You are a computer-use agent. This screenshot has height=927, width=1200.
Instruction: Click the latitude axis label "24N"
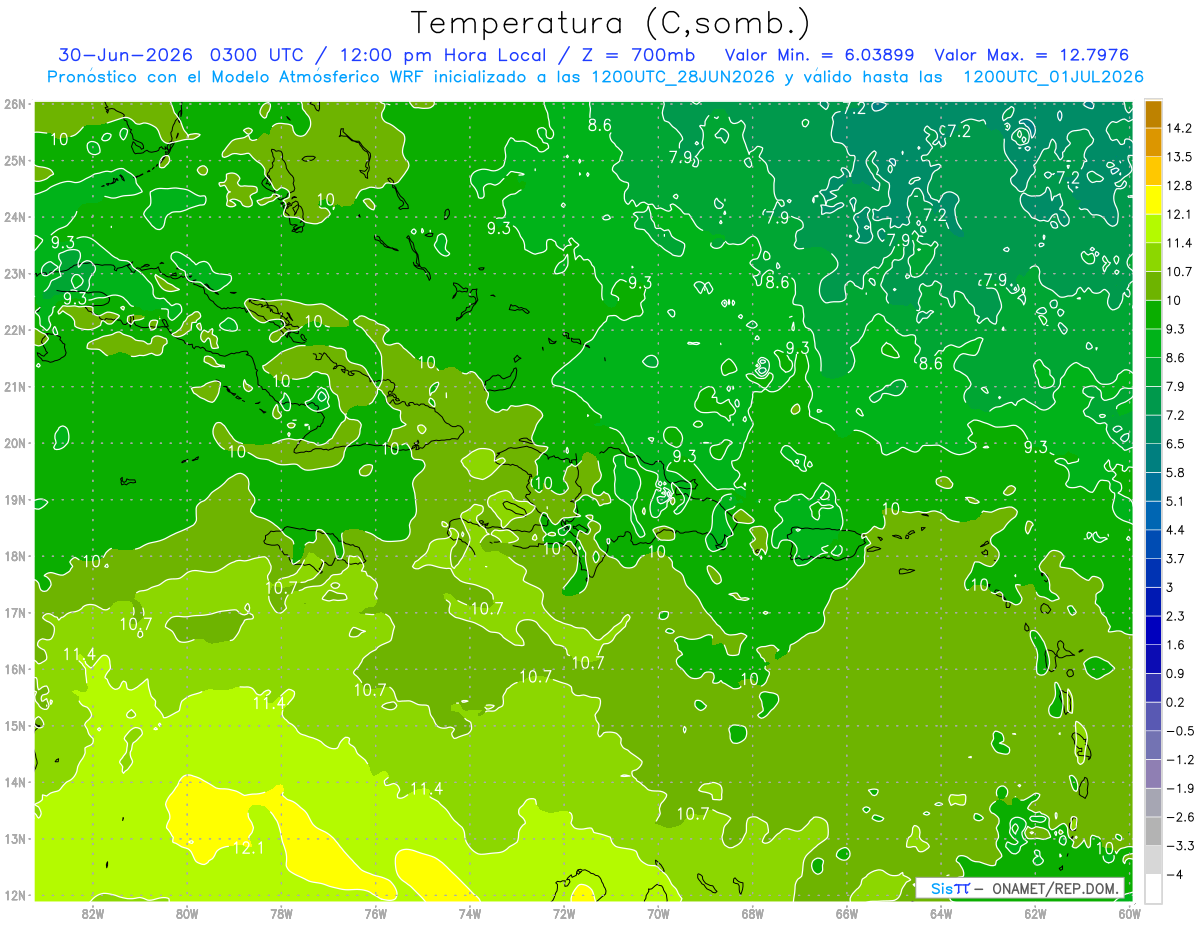click(x=14, y=217)
